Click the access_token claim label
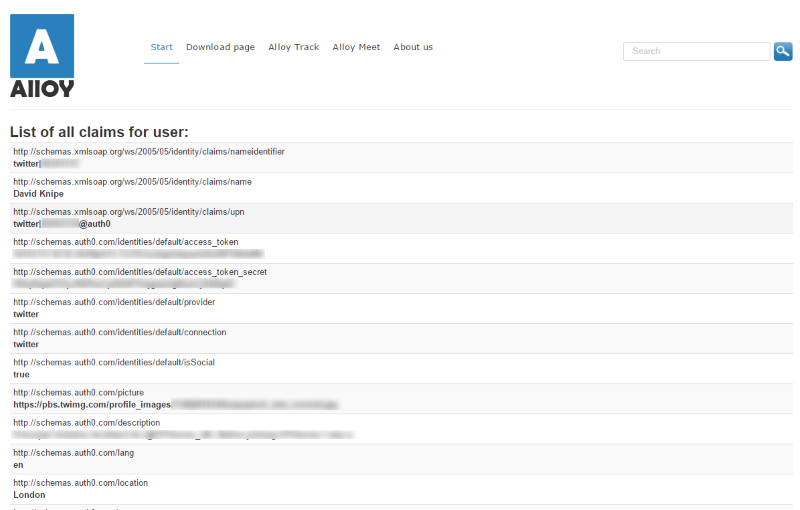The height and width of the screenshot is (510, 800). (x=125, y=242)
